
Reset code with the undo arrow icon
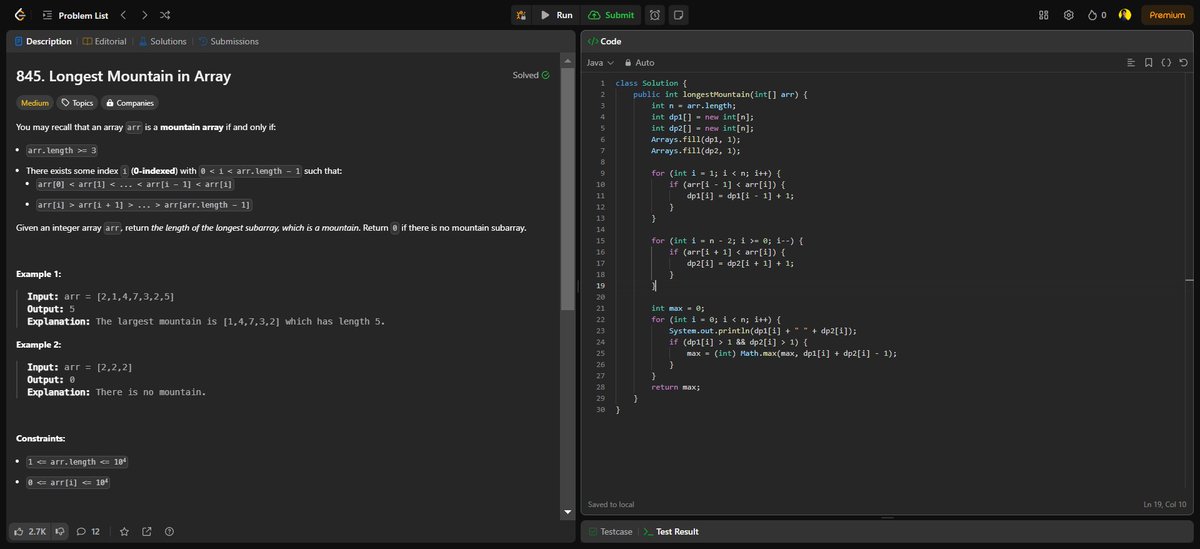(1183, 63)
